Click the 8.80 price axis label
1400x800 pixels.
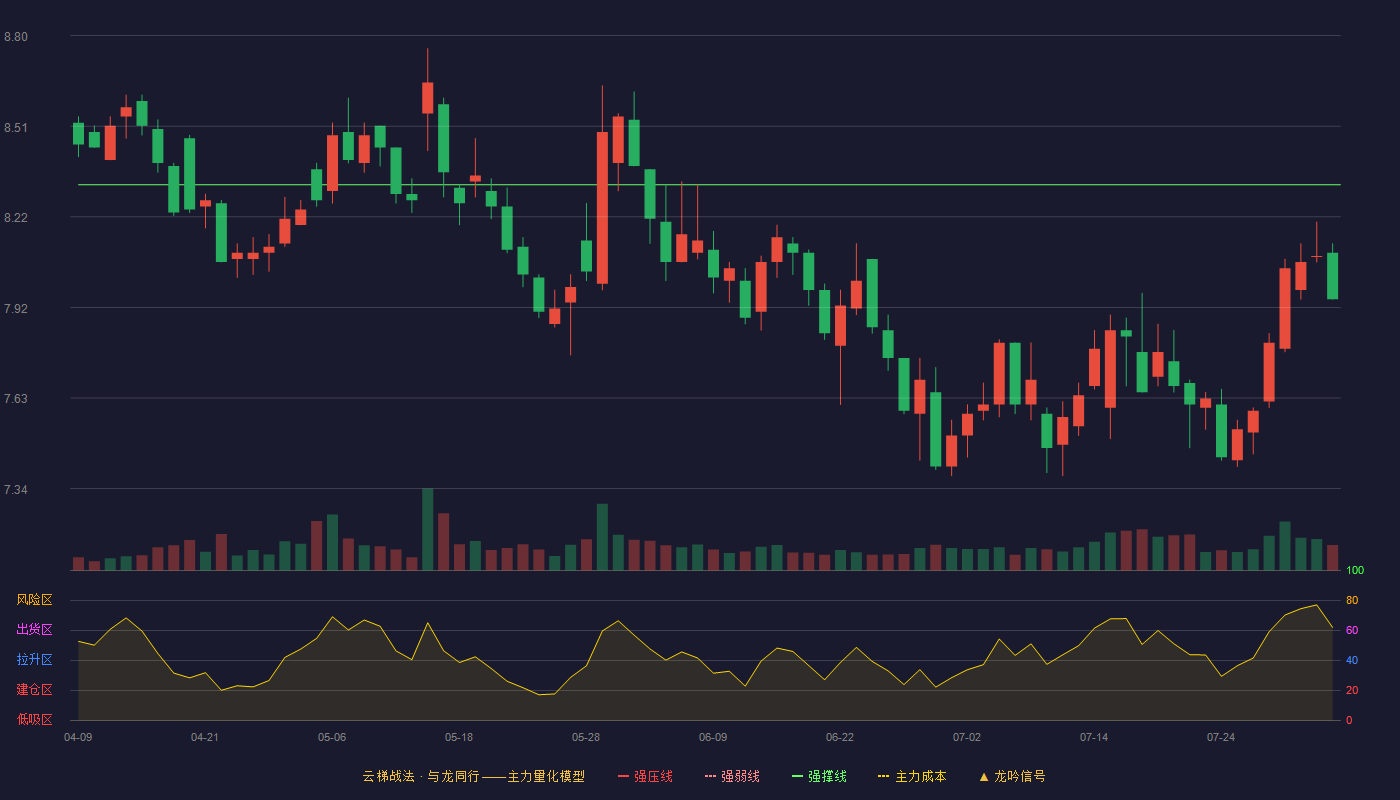(x=16, y=37)
